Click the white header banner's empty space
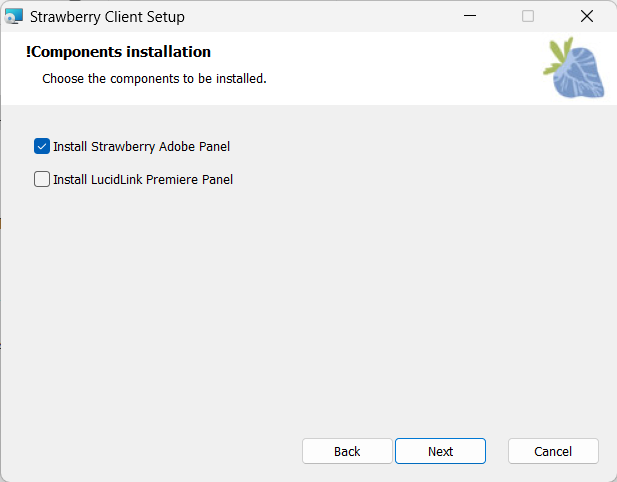The width and height of the screenshot is (617, 482). coord(400,68)
